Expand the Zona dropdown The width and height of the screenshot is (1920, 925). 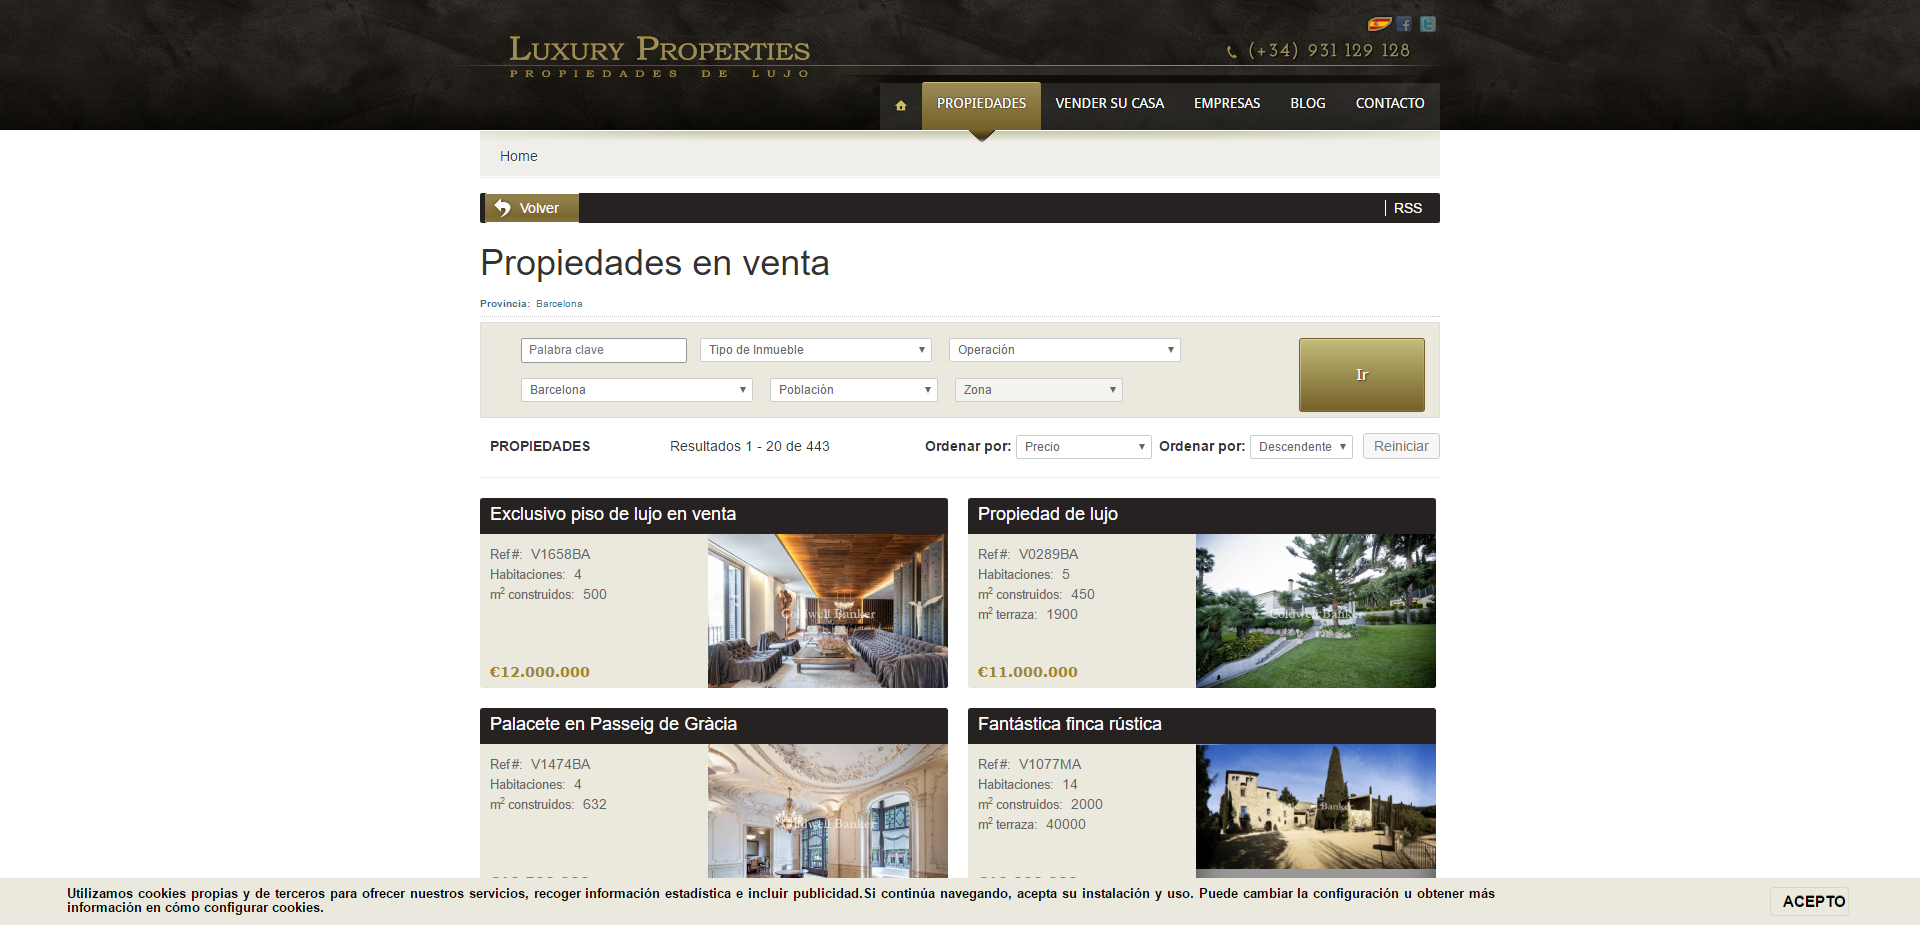1038,390
